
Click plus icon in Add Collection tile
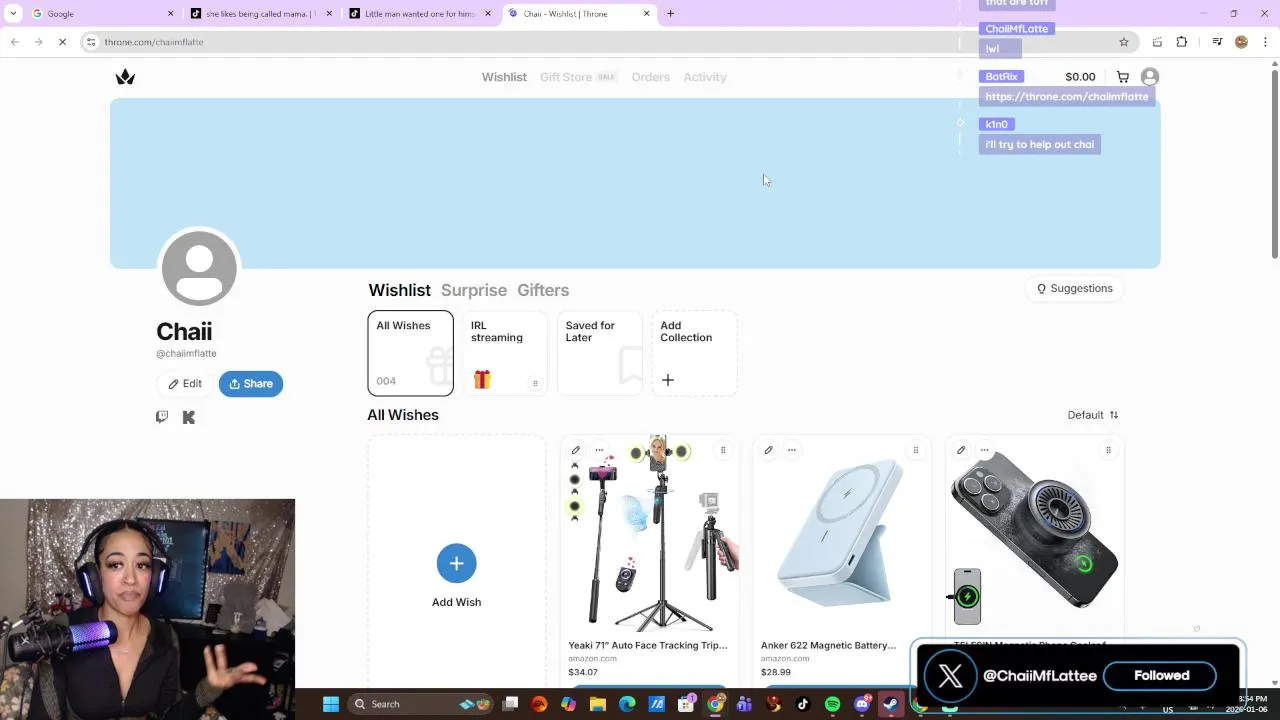(668, 380)
